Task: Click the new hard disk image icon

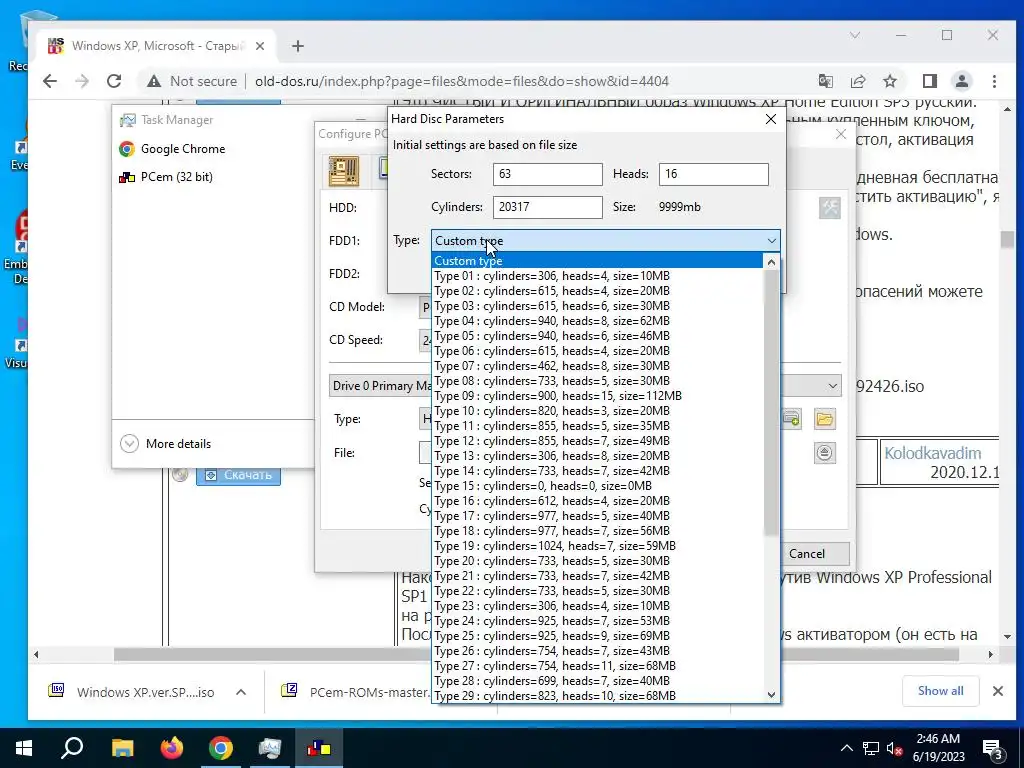Action: pos(791,419)
